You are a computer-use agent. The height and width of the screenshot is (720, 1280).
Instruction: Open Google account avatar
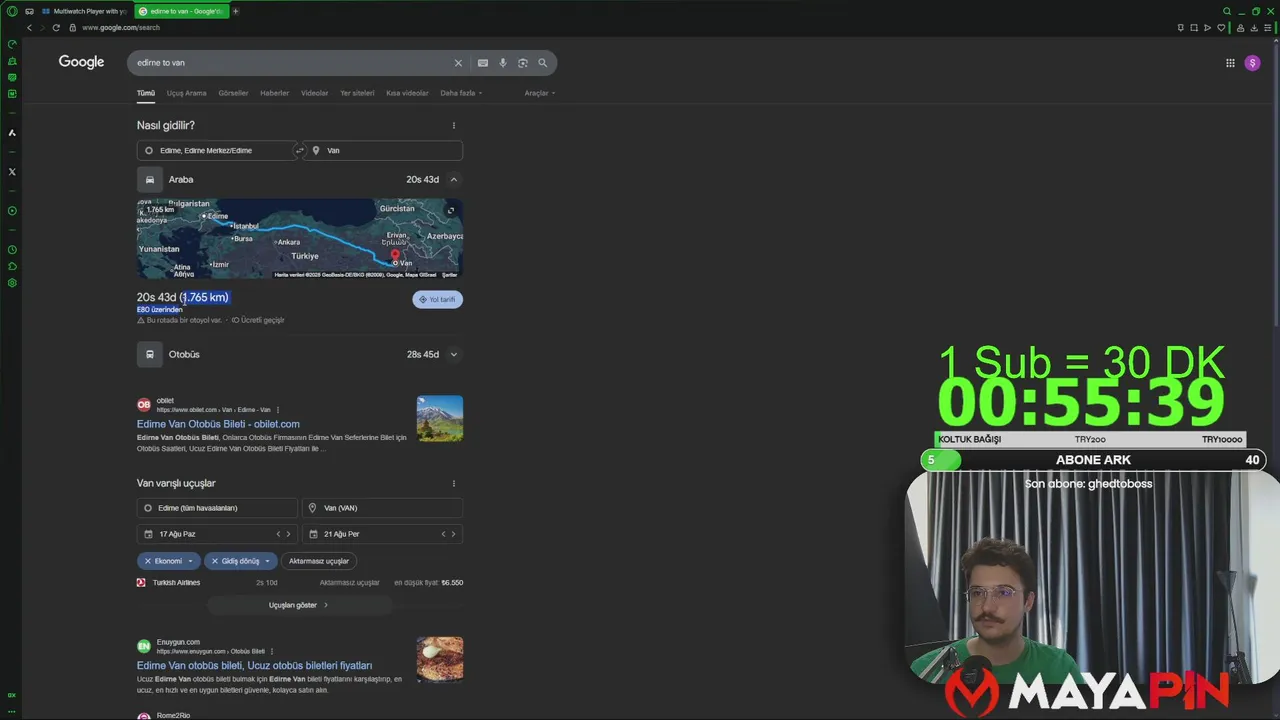point(1252,63)
